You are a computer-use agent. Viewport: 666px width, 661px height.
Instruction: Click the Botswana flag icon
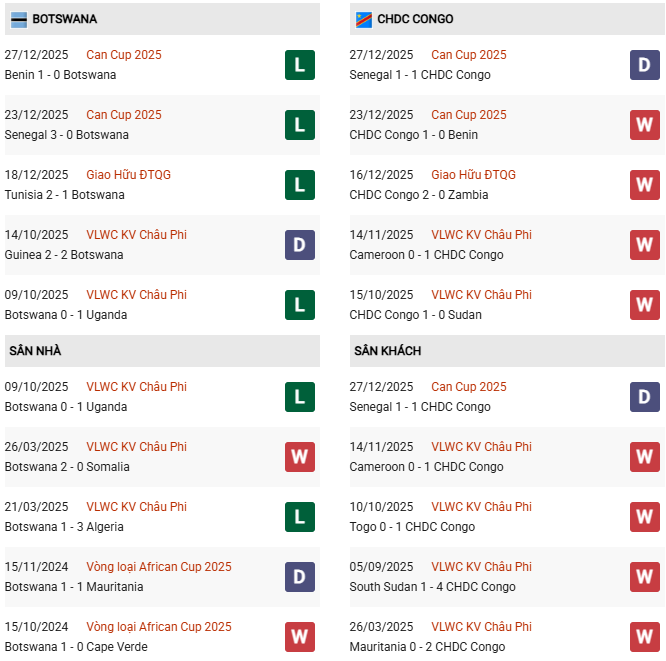19,19
